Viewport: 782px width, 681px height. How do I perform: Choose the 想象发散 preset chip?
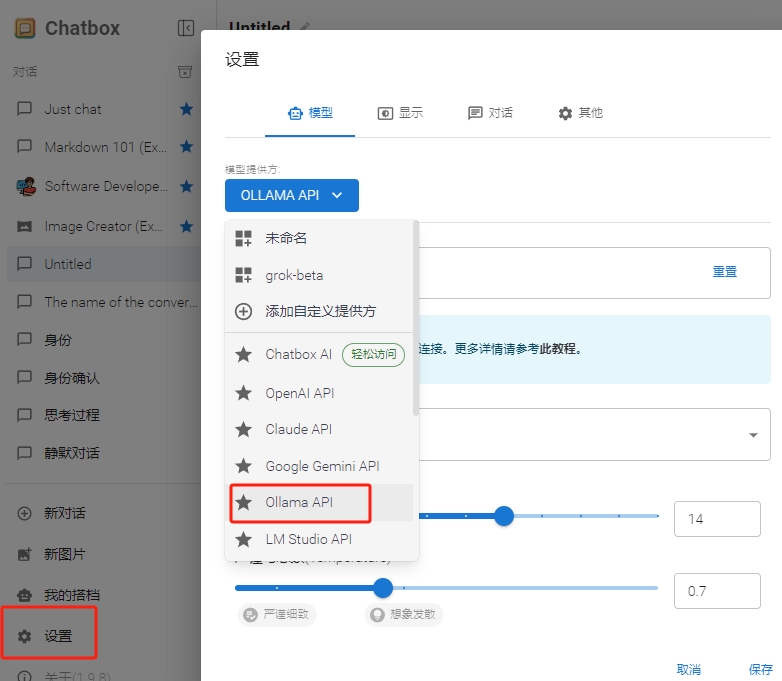[404, 614]
